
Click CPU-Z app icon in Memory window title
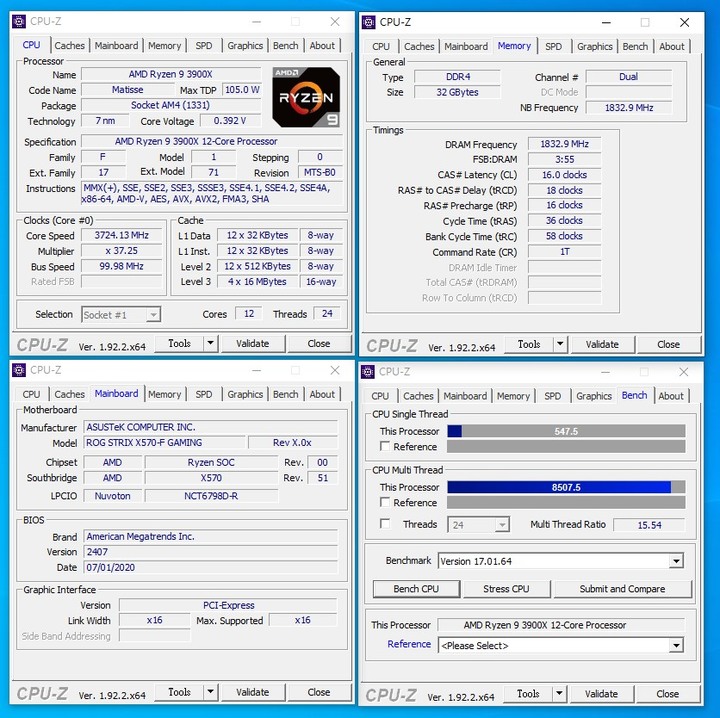(368, 22)
